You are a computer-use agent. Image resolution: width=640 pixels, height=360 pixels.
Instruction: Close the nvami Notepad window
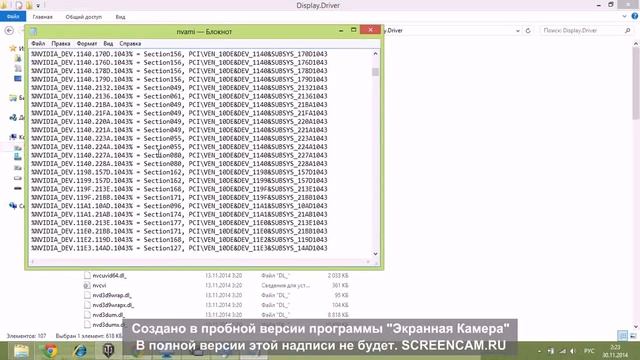(x=370, y=30)
